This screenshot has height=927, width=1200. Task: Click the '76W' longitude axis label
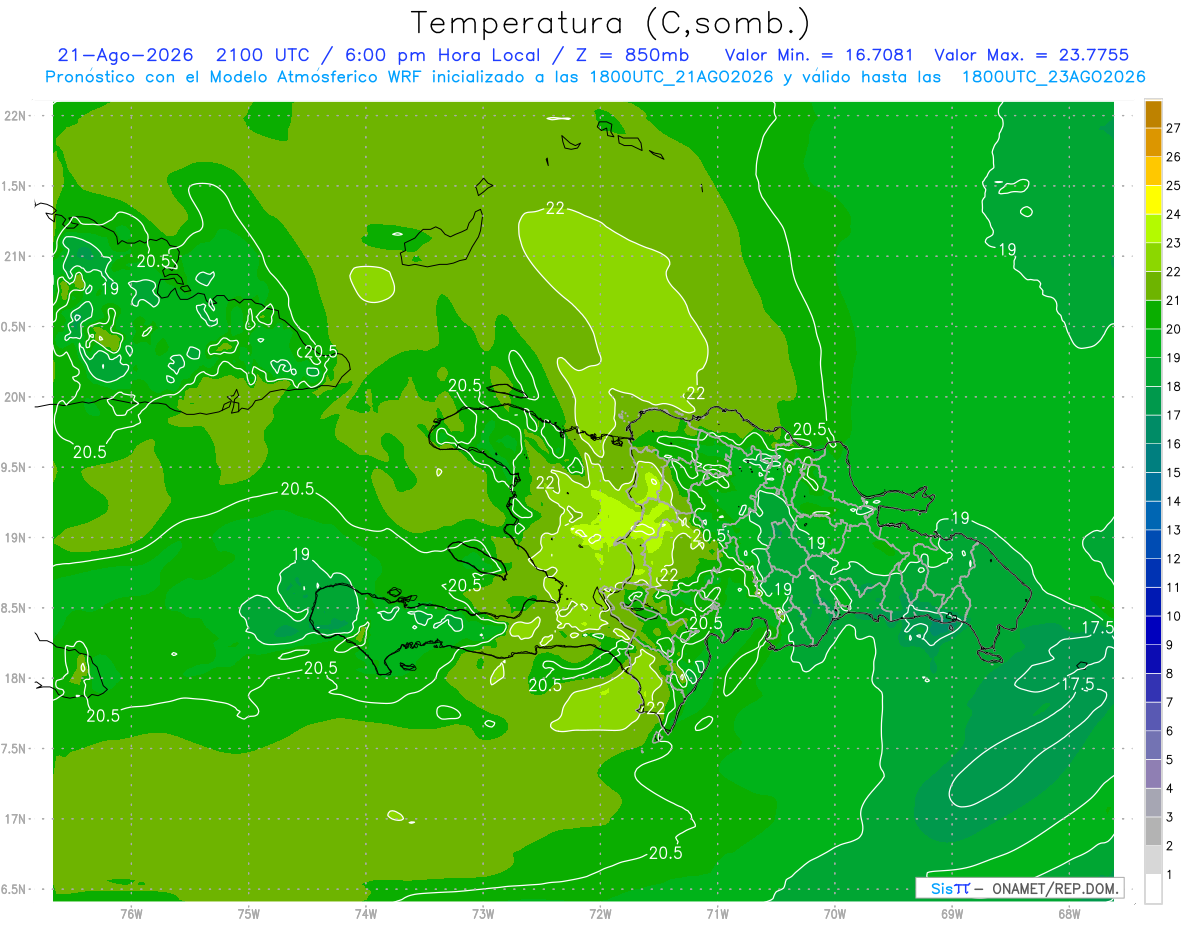pyautogui.click(x=131, y=914)
